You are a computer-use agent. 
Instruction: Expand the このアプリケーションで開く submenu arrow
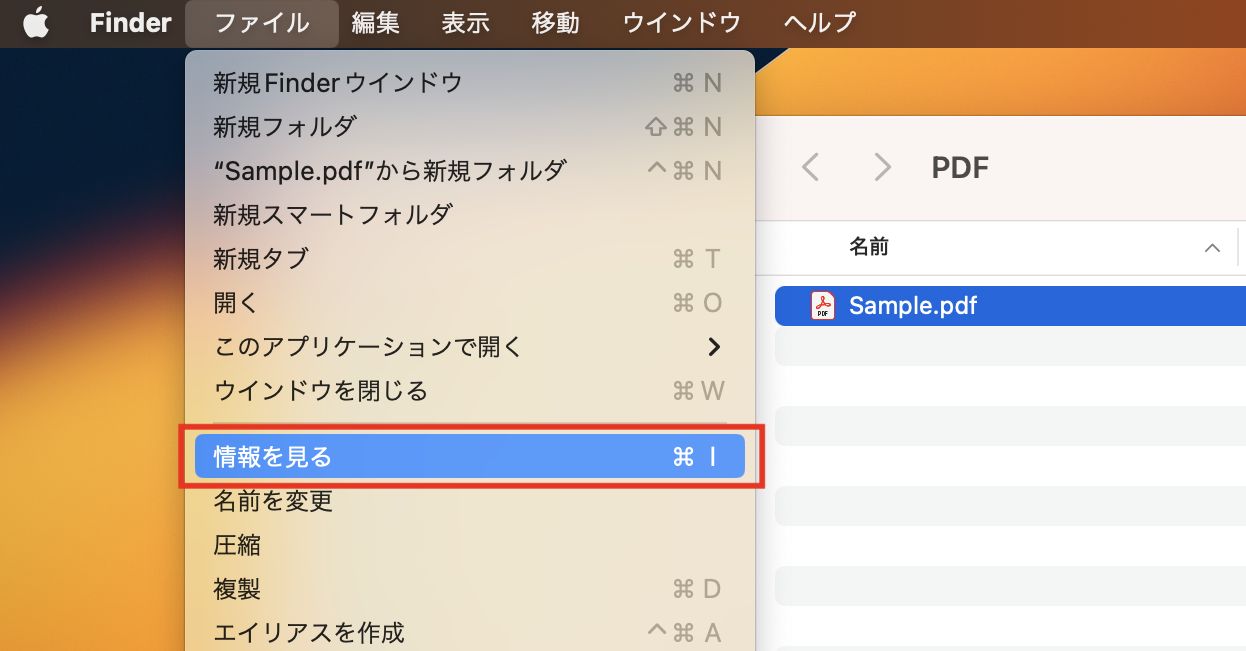pos(715,347)
